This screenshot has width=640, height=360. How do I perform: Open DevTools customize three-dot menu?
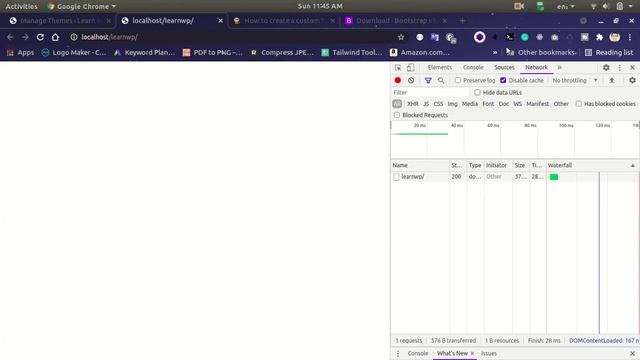point(620,67)
